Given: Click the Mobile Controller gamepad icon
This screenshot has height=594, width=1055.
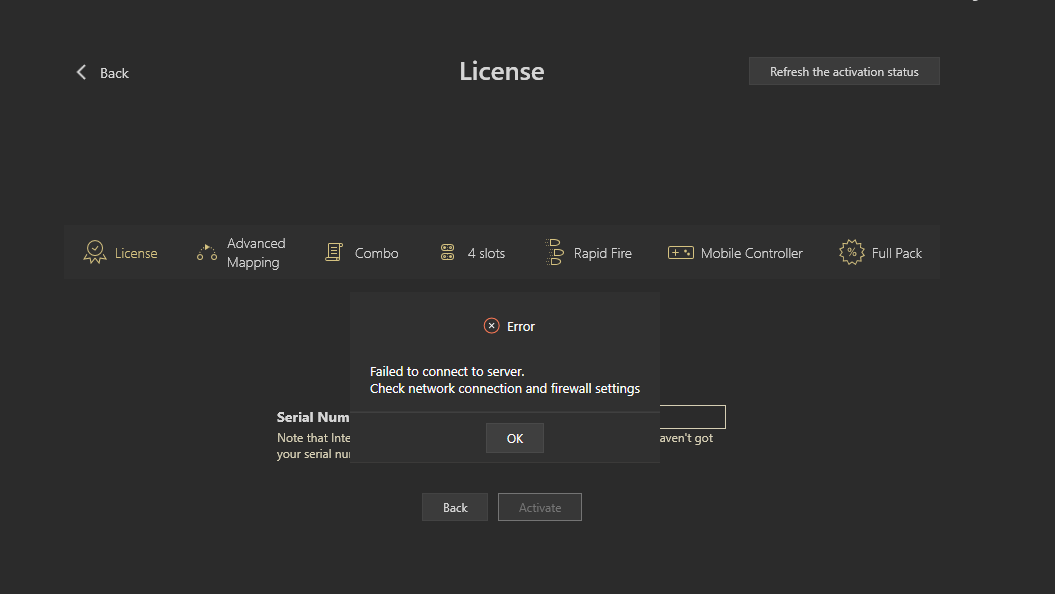Looking at the screenshot, I should tap(681, 253).
